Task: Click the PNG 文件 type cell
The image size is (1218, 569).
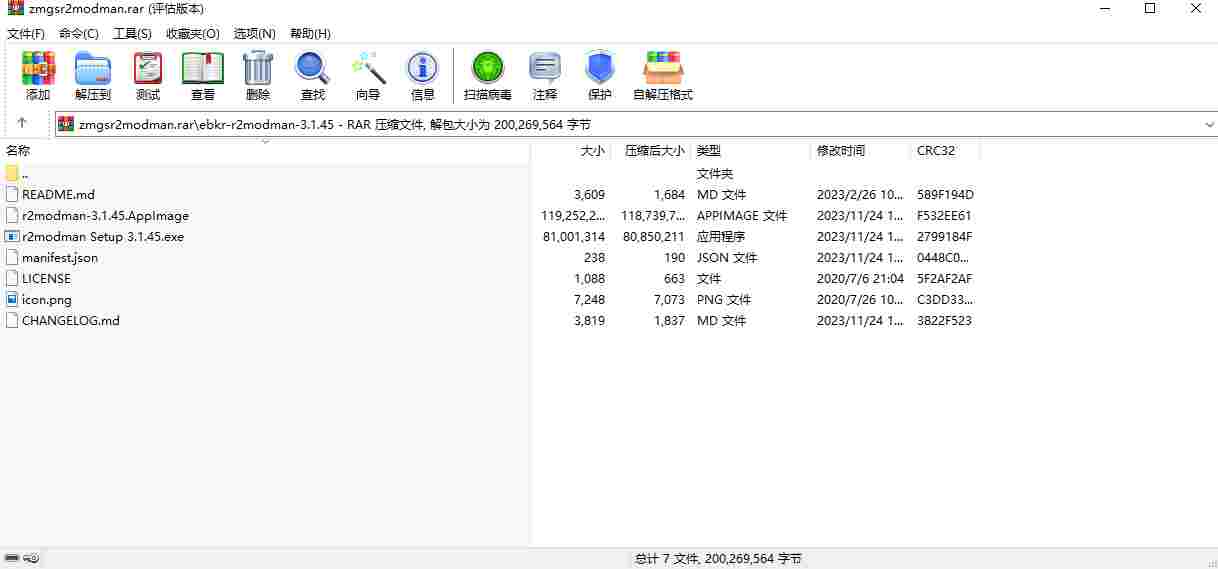Action: (724, 299)
